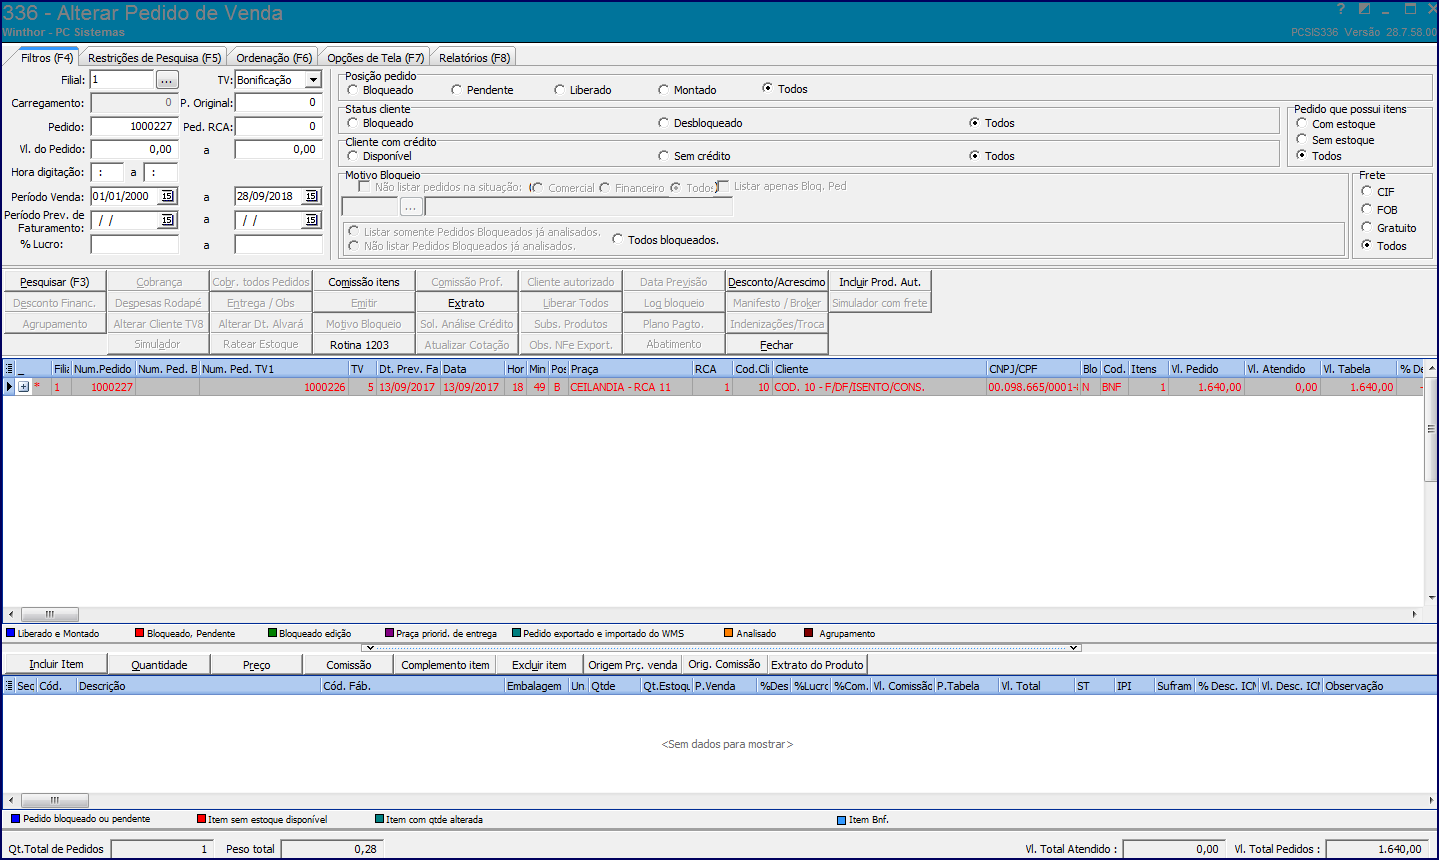Open Restrições de Pesquisa (F5) tab

154,58
